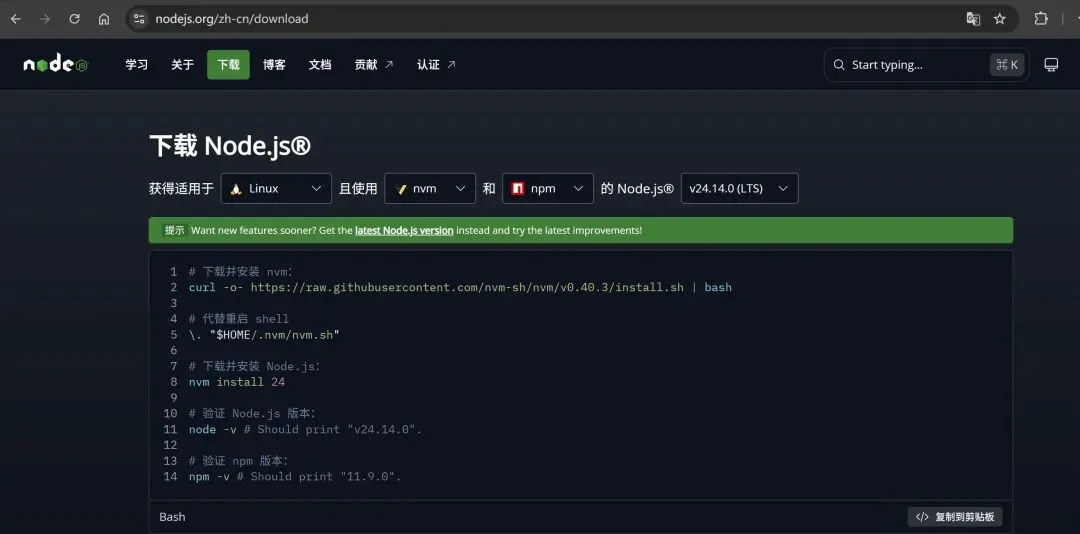Open the 认证 external link
Viewport: 1080px width, 534px height.
[436, 65]
